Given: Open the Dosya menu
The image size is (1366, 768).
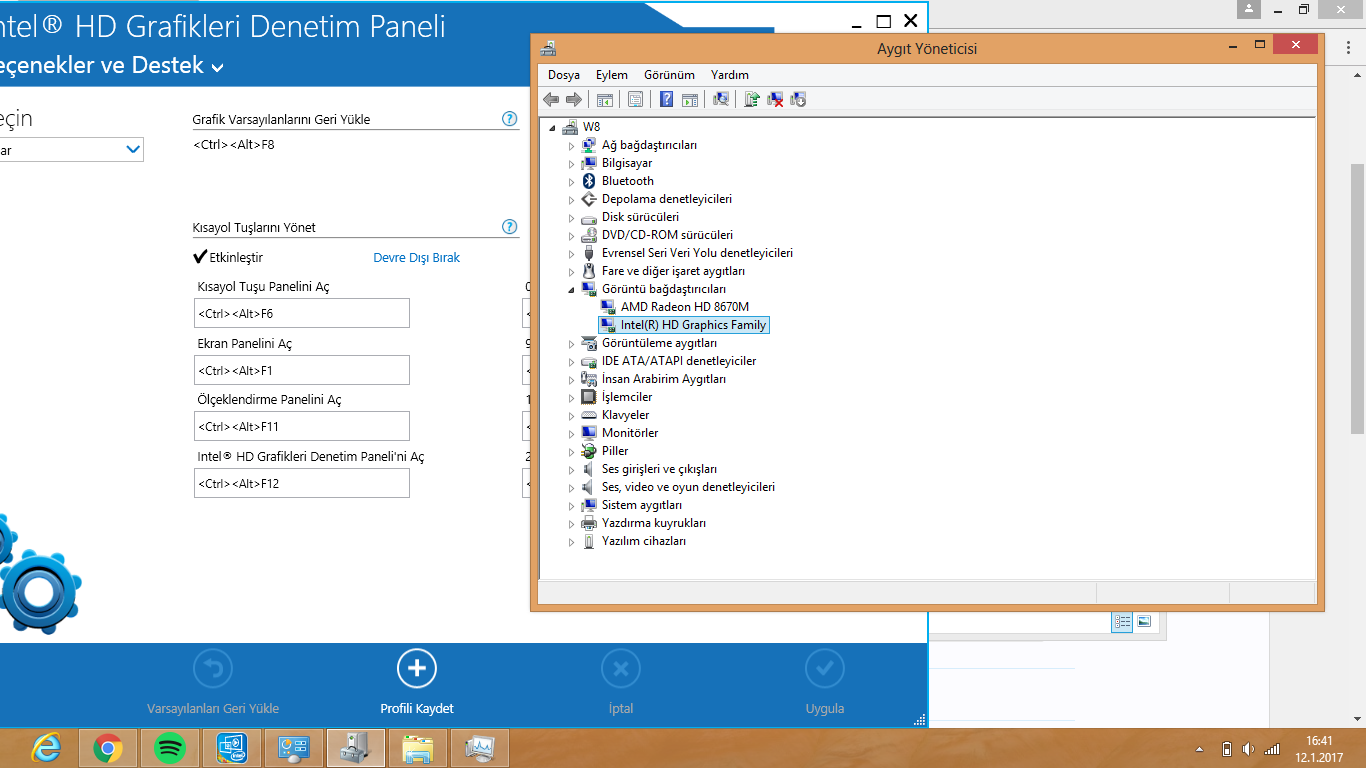Looking at the screenshot, I should pos(564,75).
